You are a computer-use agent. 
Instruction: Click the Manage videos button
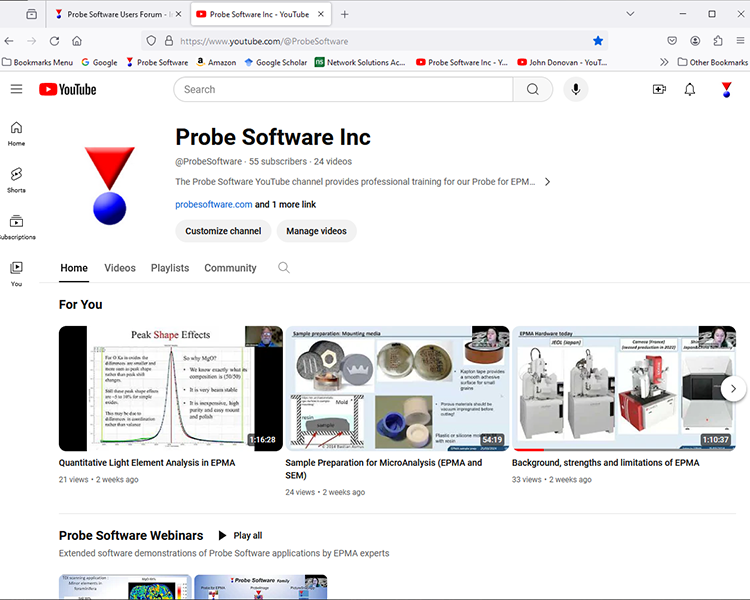tap(316, 231)
